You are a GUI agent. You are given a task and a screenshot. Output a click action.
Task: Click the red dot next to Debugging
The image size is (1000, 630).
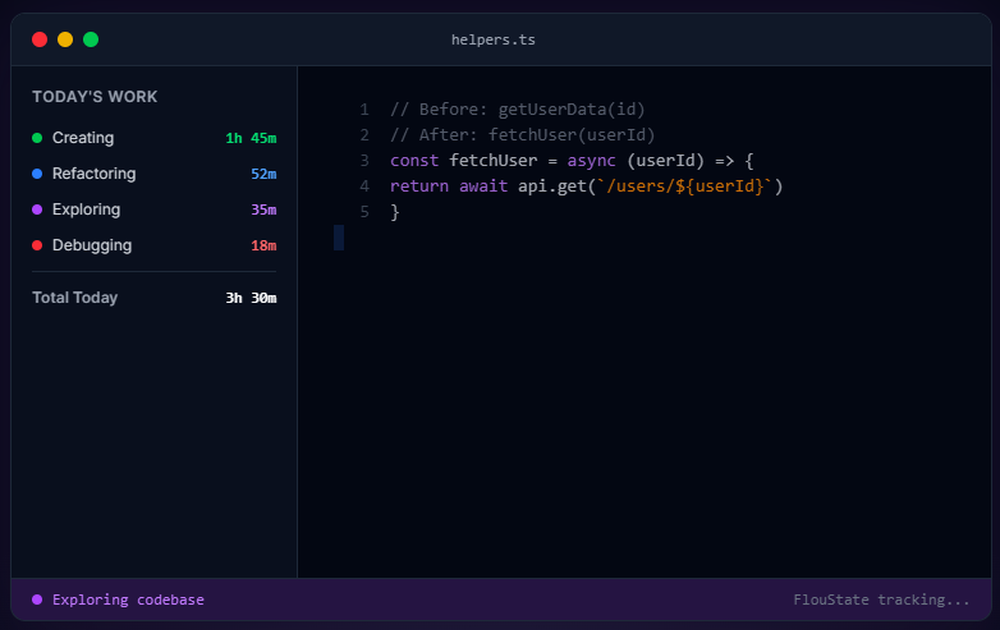(x=39, y=246)
